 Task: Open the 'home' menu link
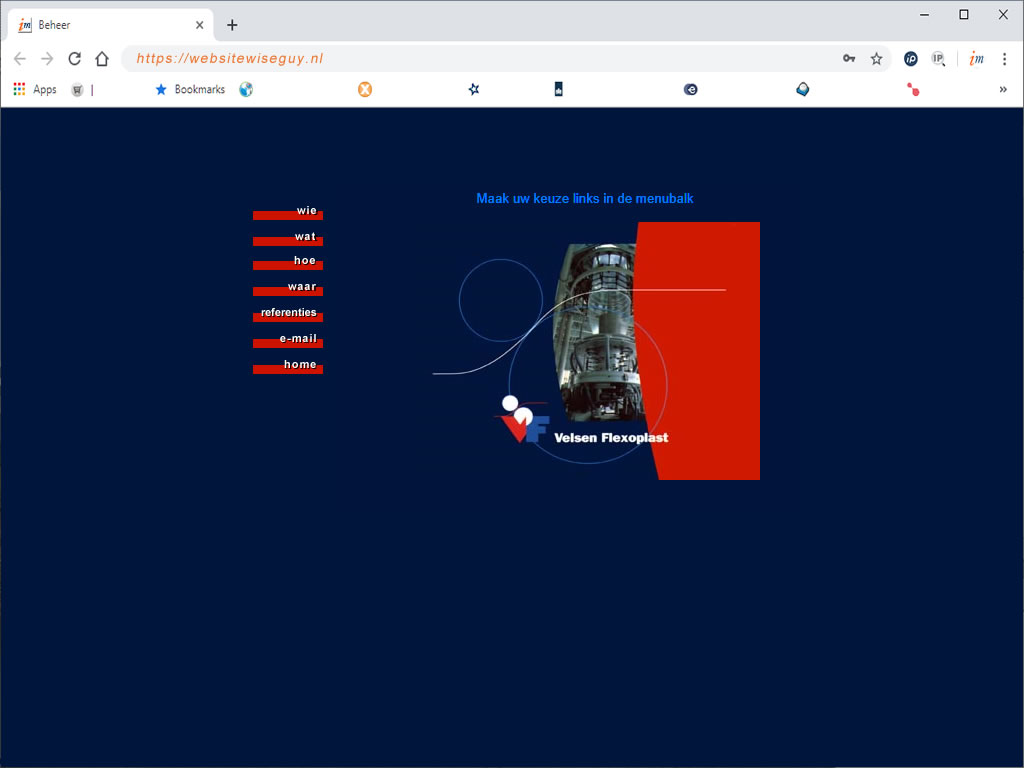pos(288,366)
